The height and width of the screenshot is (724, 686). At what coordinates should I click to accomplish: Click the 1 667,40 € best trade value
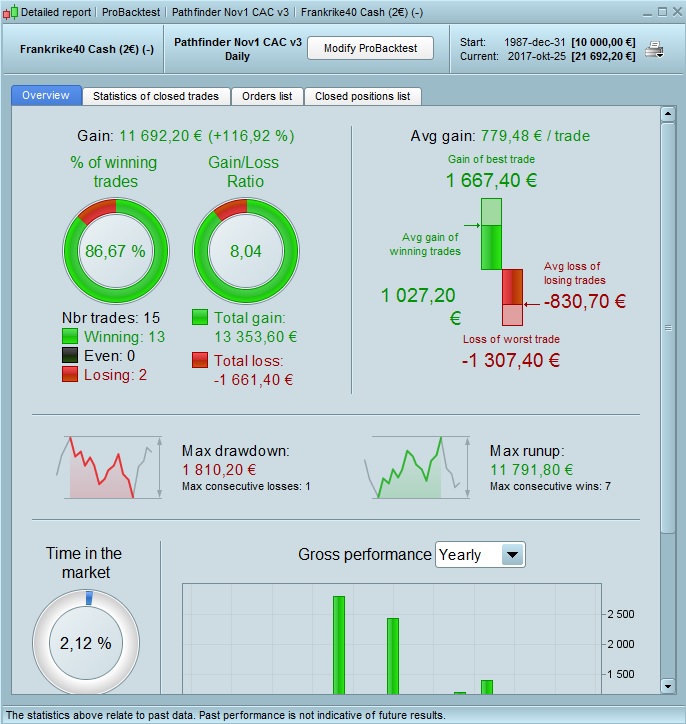[492, 180]
